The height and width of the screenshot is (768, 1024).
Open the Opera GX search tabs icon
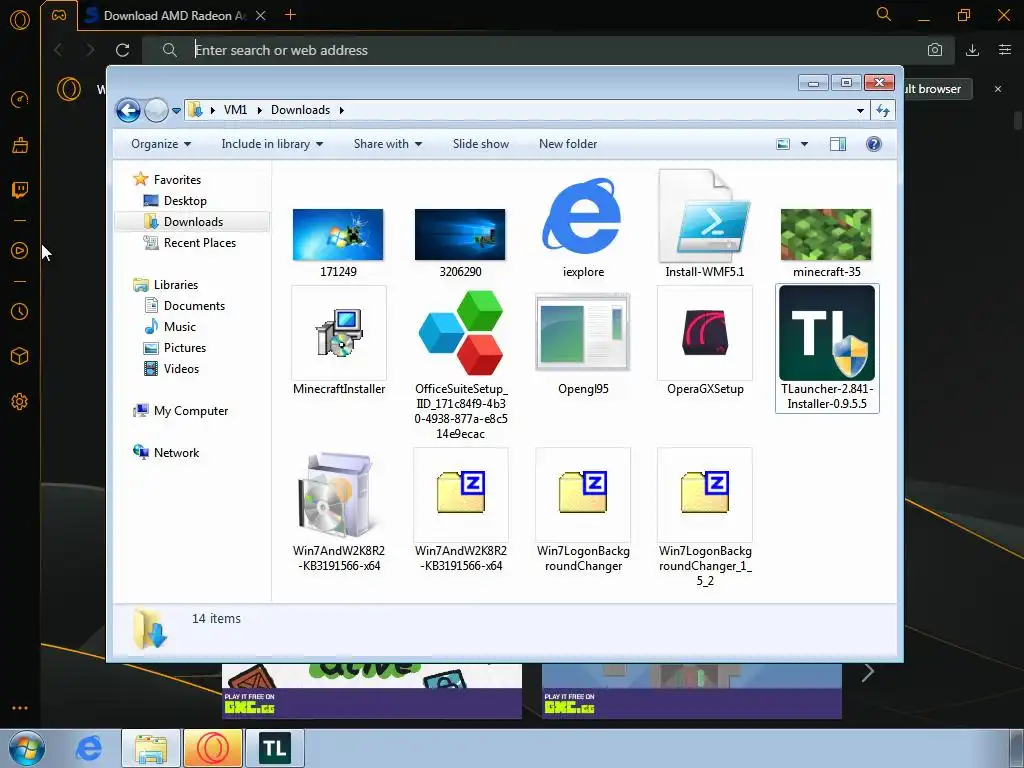(884, 14)
